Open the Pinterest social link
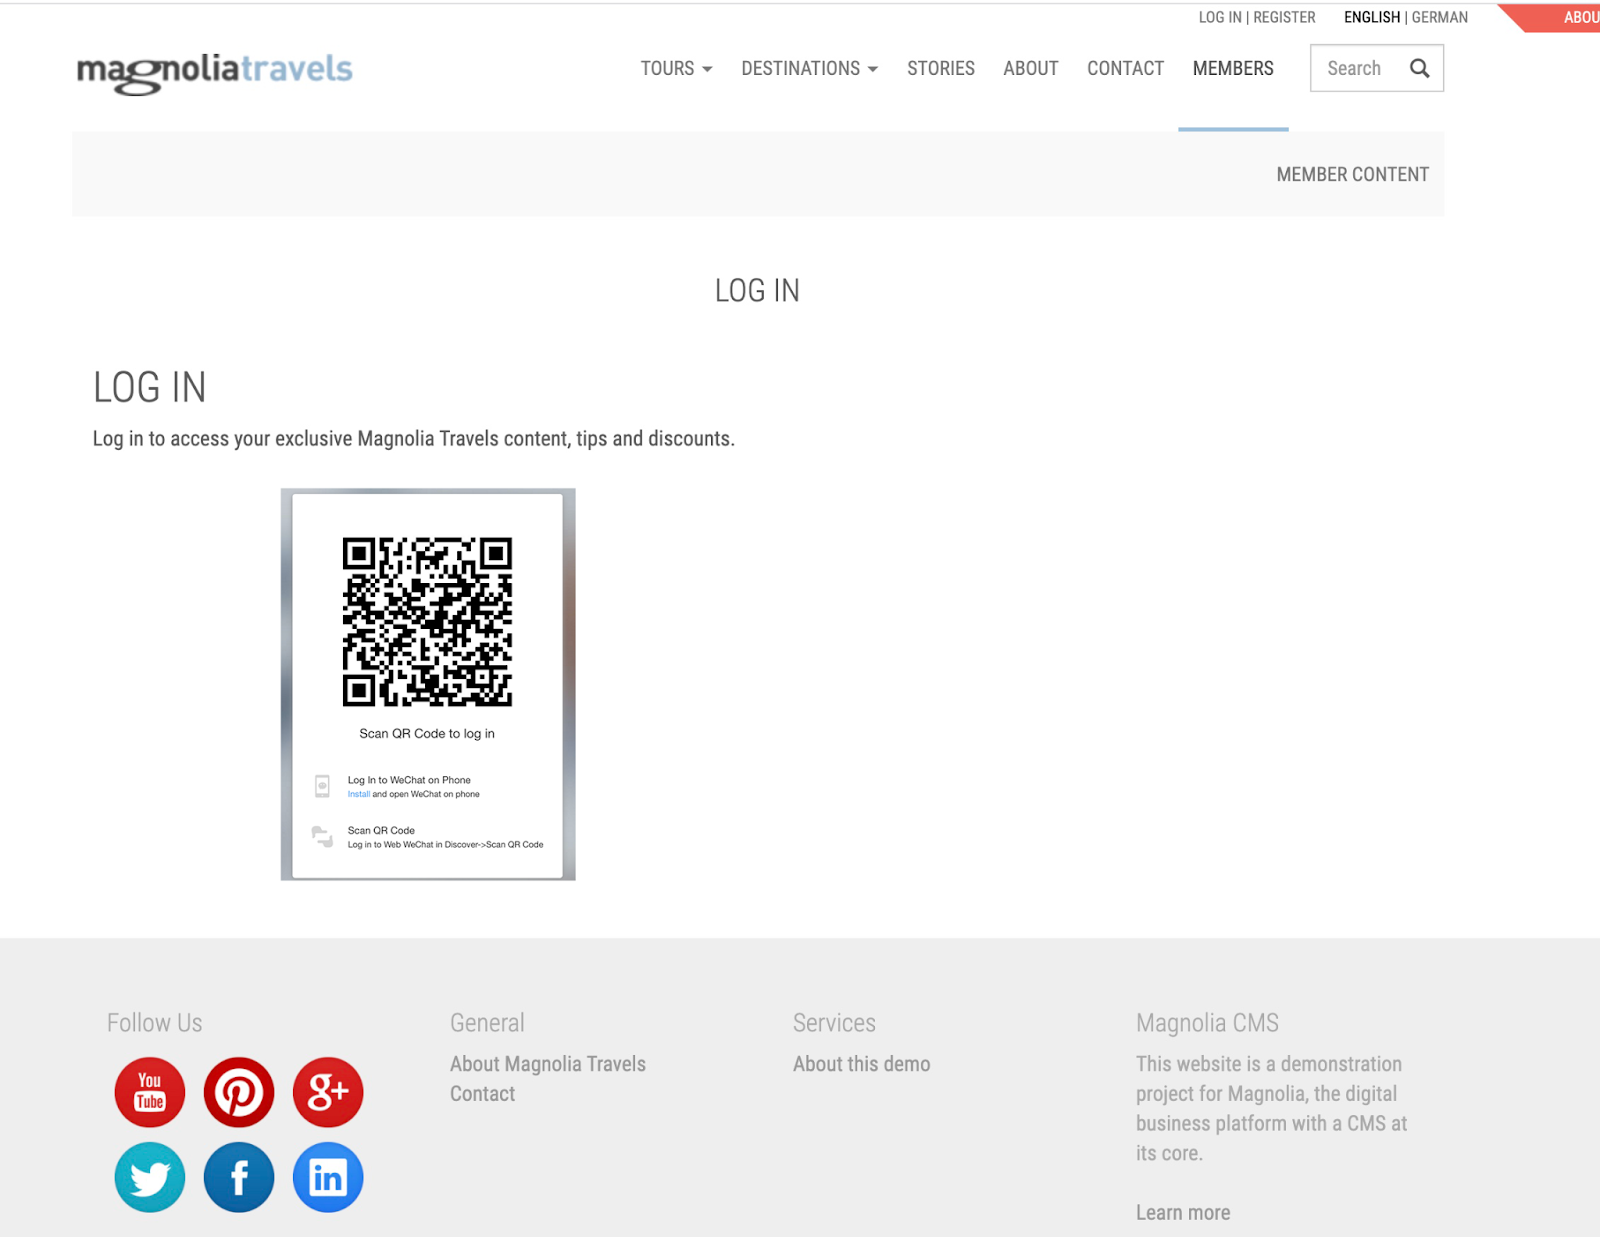 [x=239, y=1092]
